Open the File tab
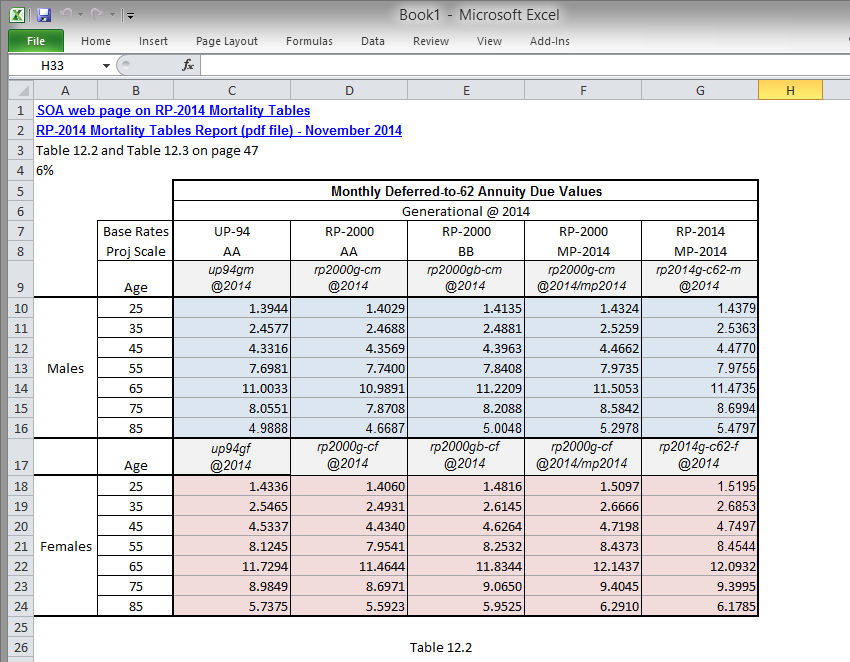 tap(36, 41)
